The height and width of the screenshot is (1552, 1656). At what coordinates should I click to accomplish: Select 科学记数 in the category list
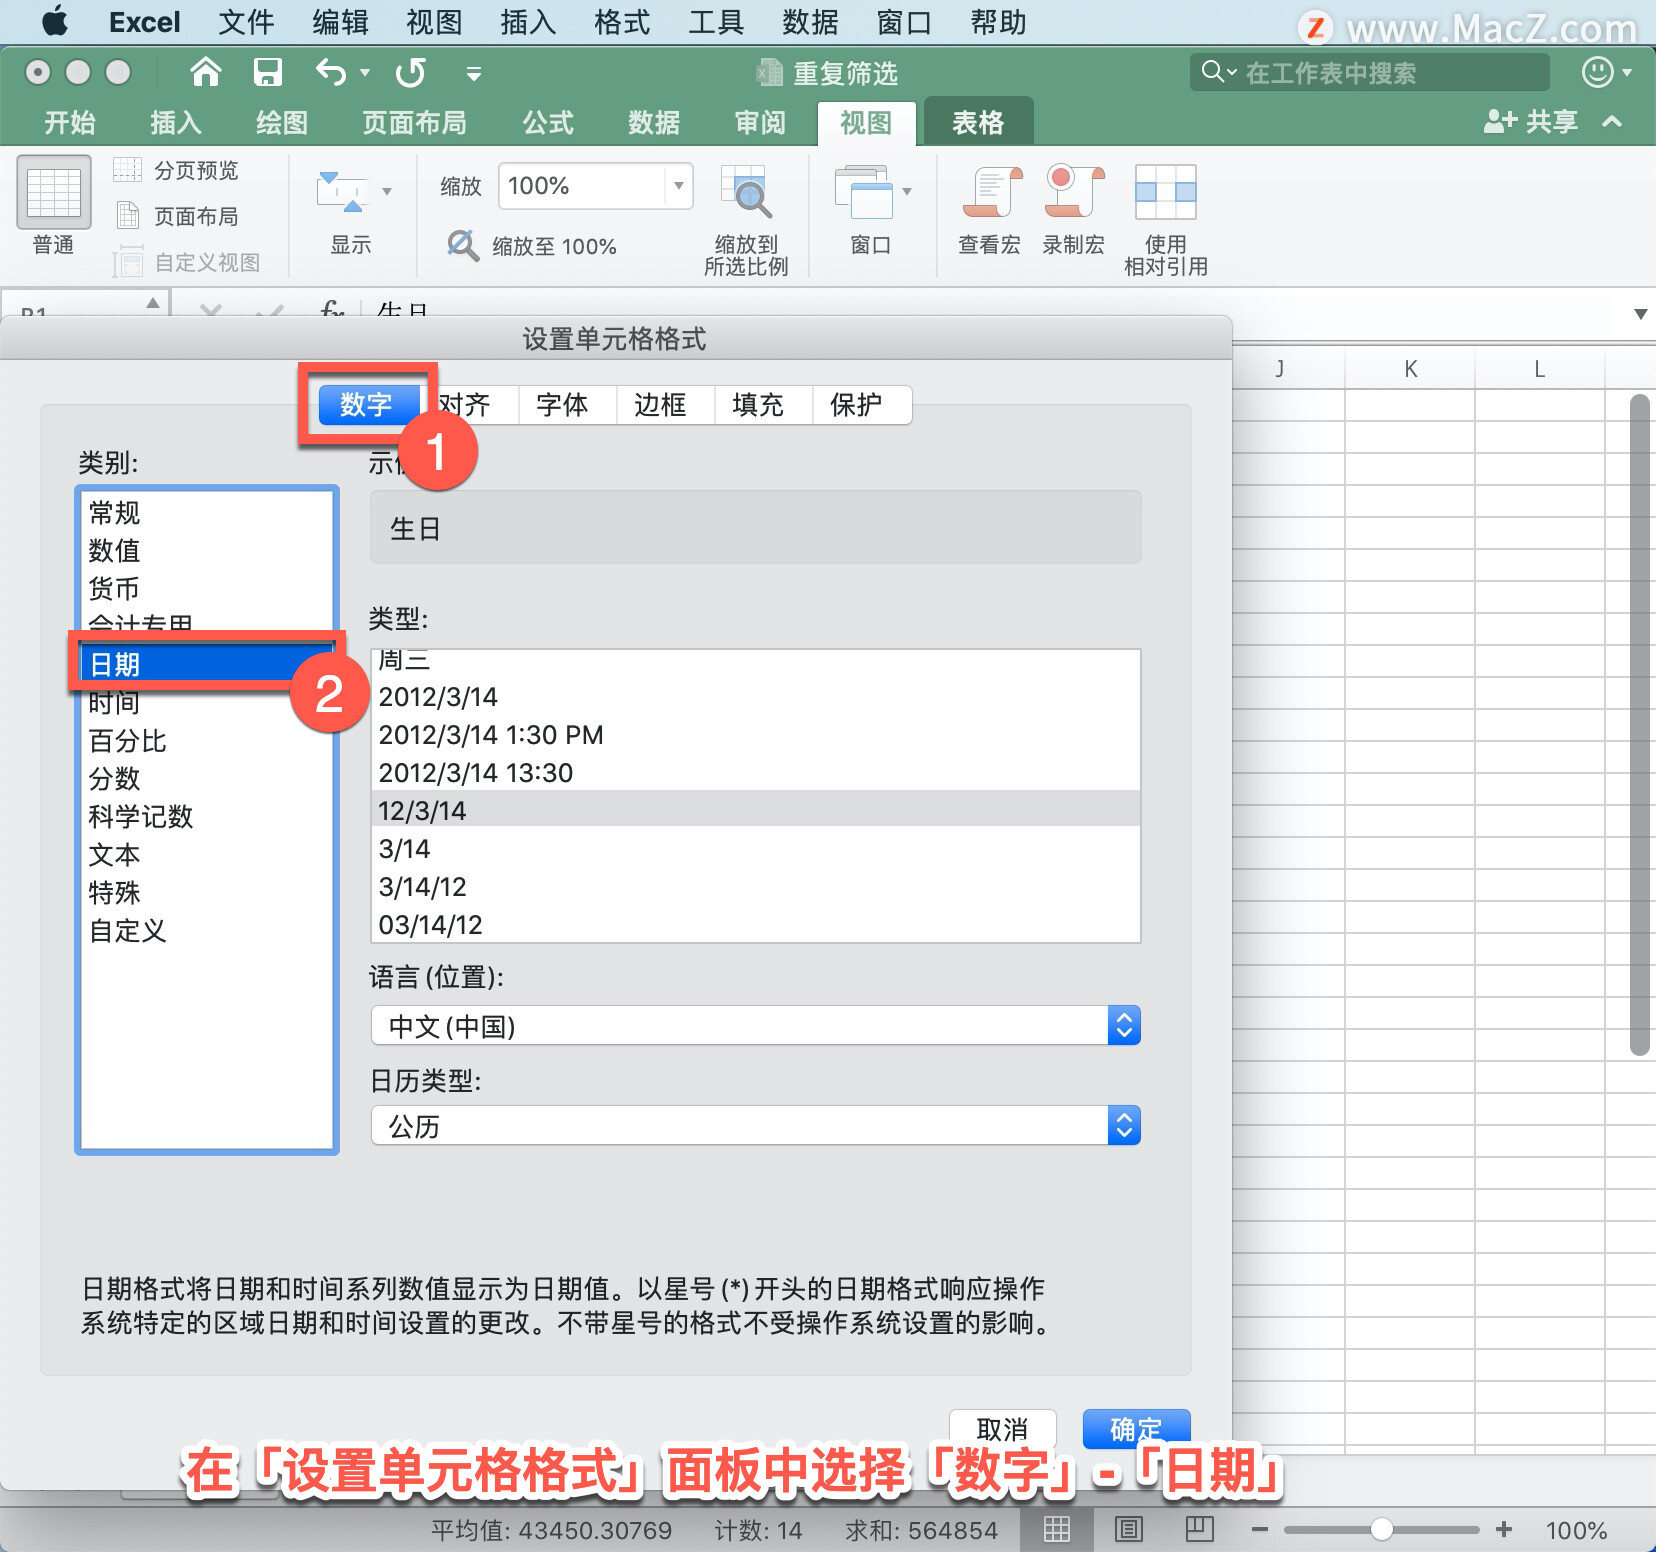tap(206, 817)
